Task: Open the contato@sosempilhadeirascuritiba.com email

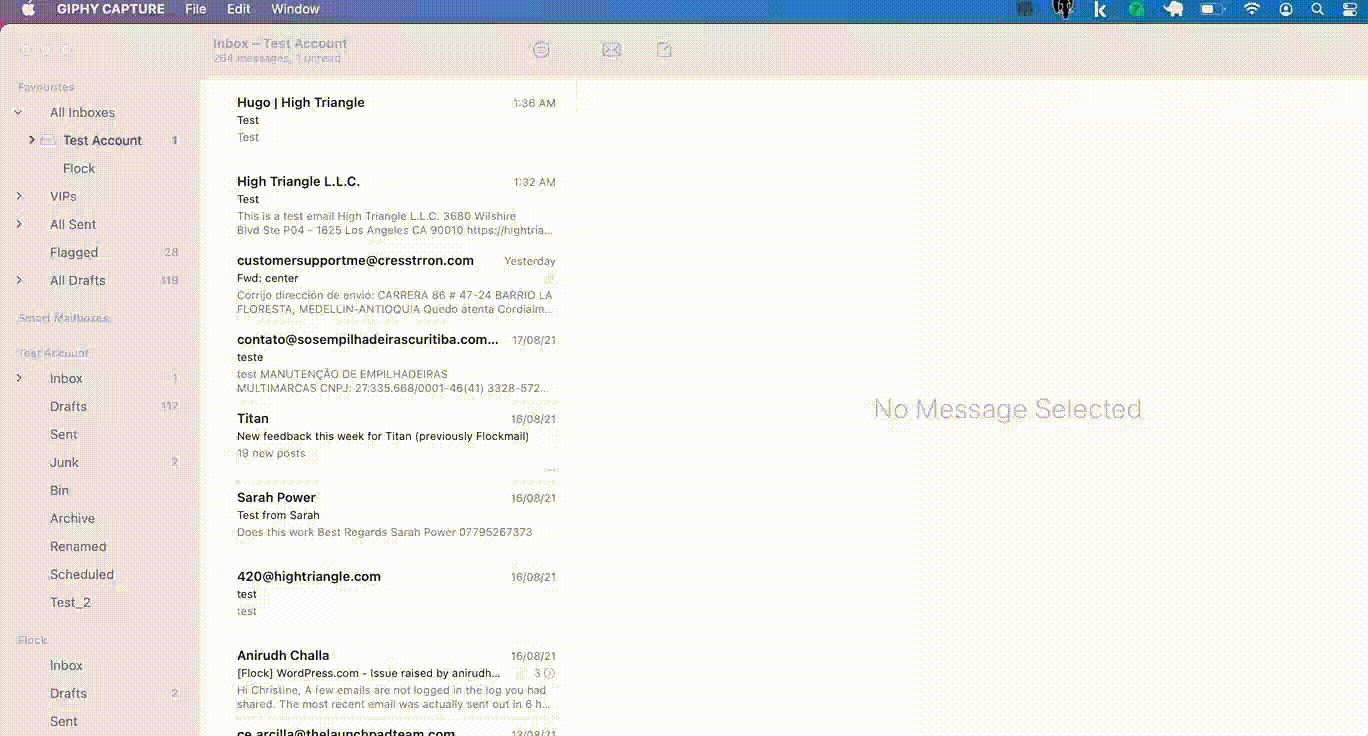Action: tap(396, 365)
